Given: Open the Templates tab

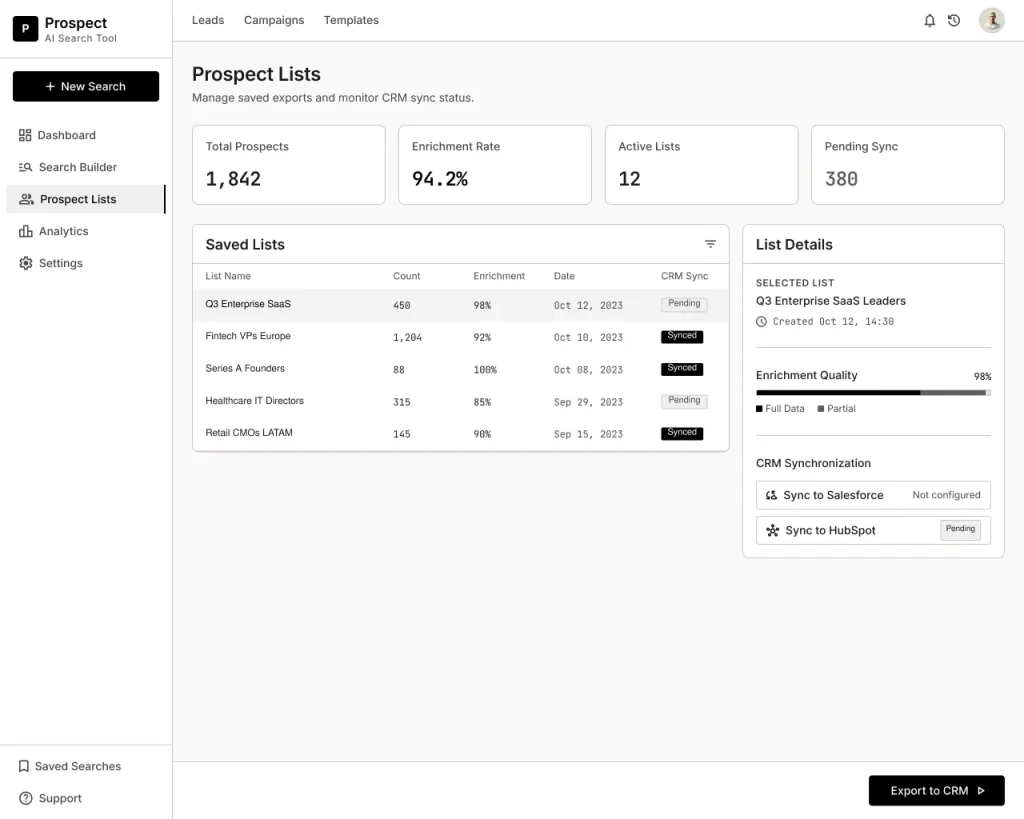Looking at the screenshot, I should [x=351, y=20].
